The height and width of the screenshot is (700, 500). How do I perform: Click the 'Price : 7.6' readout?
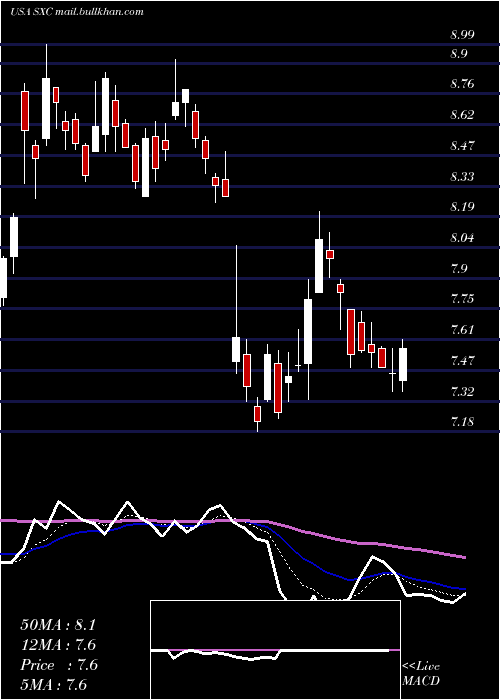coord(58,665)
